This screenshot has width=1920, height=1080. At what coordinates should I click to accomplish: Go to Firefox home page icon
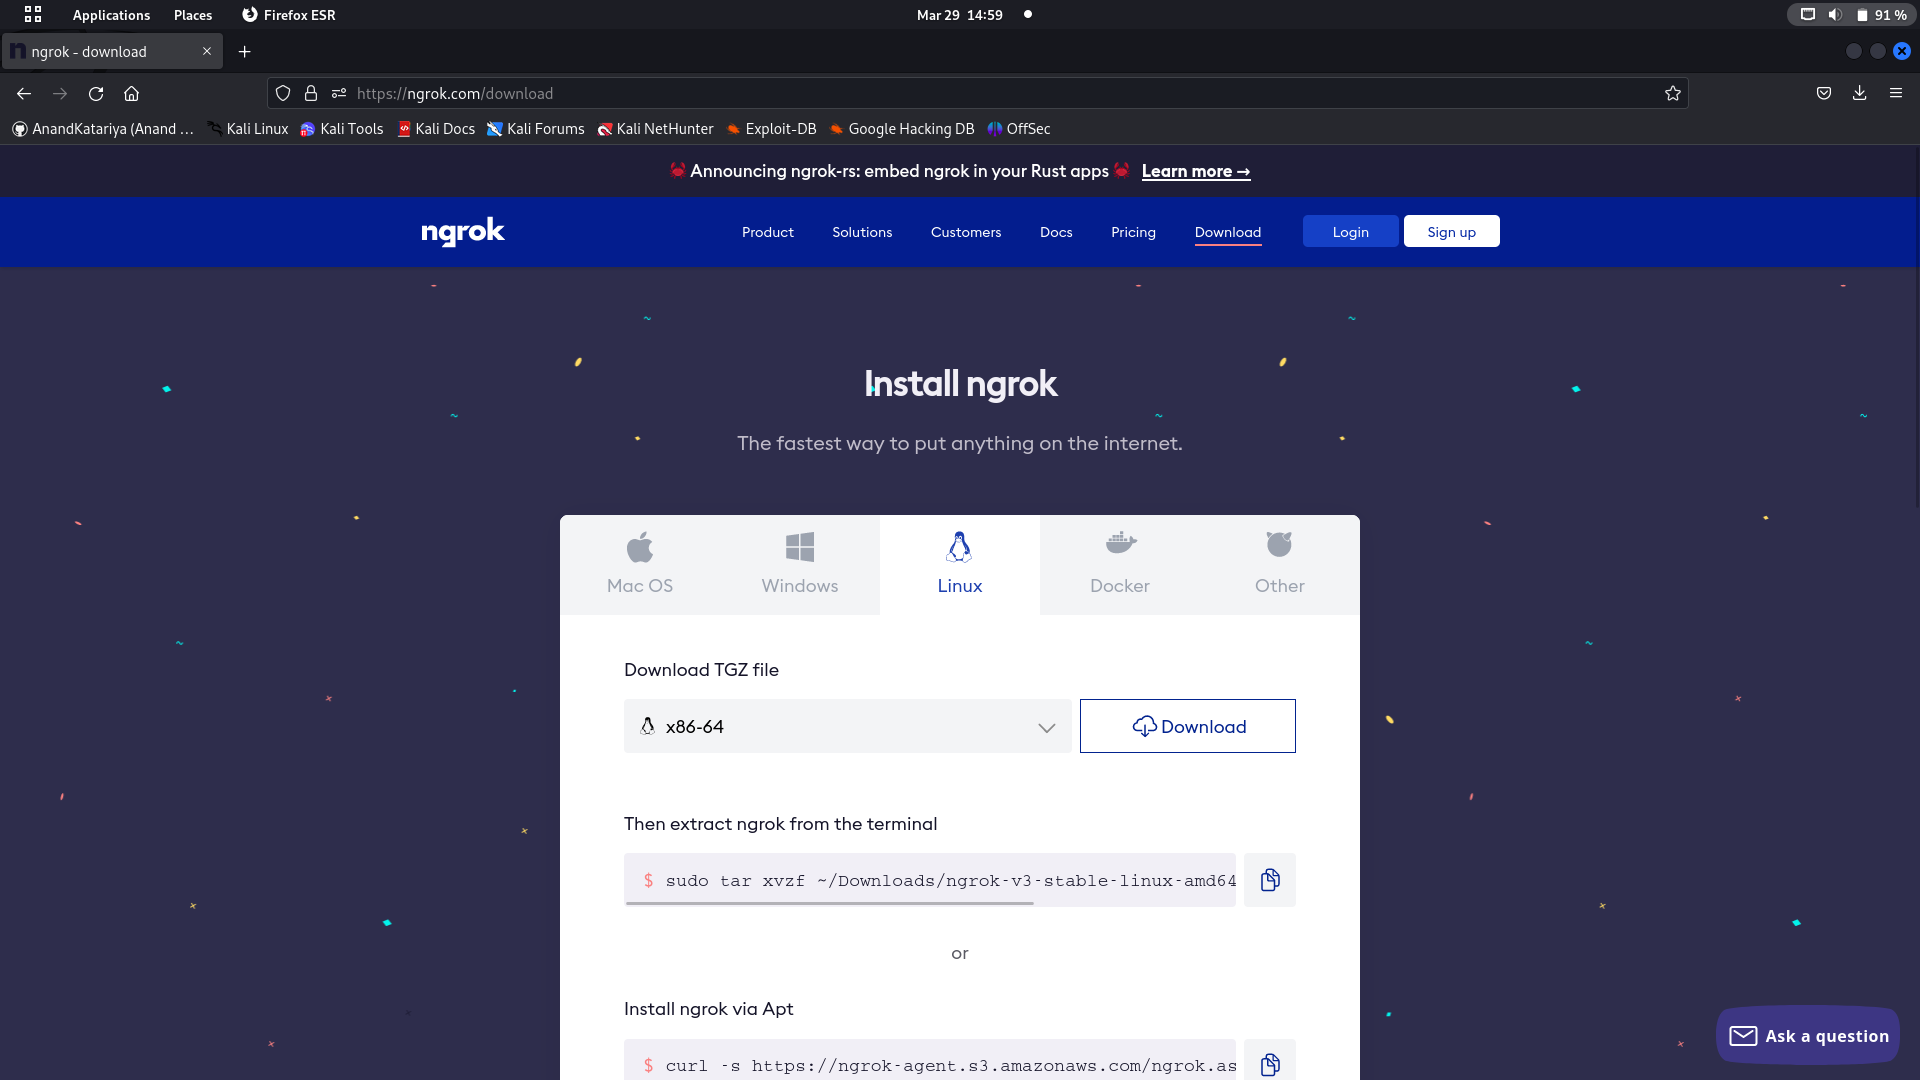point(131,93)
